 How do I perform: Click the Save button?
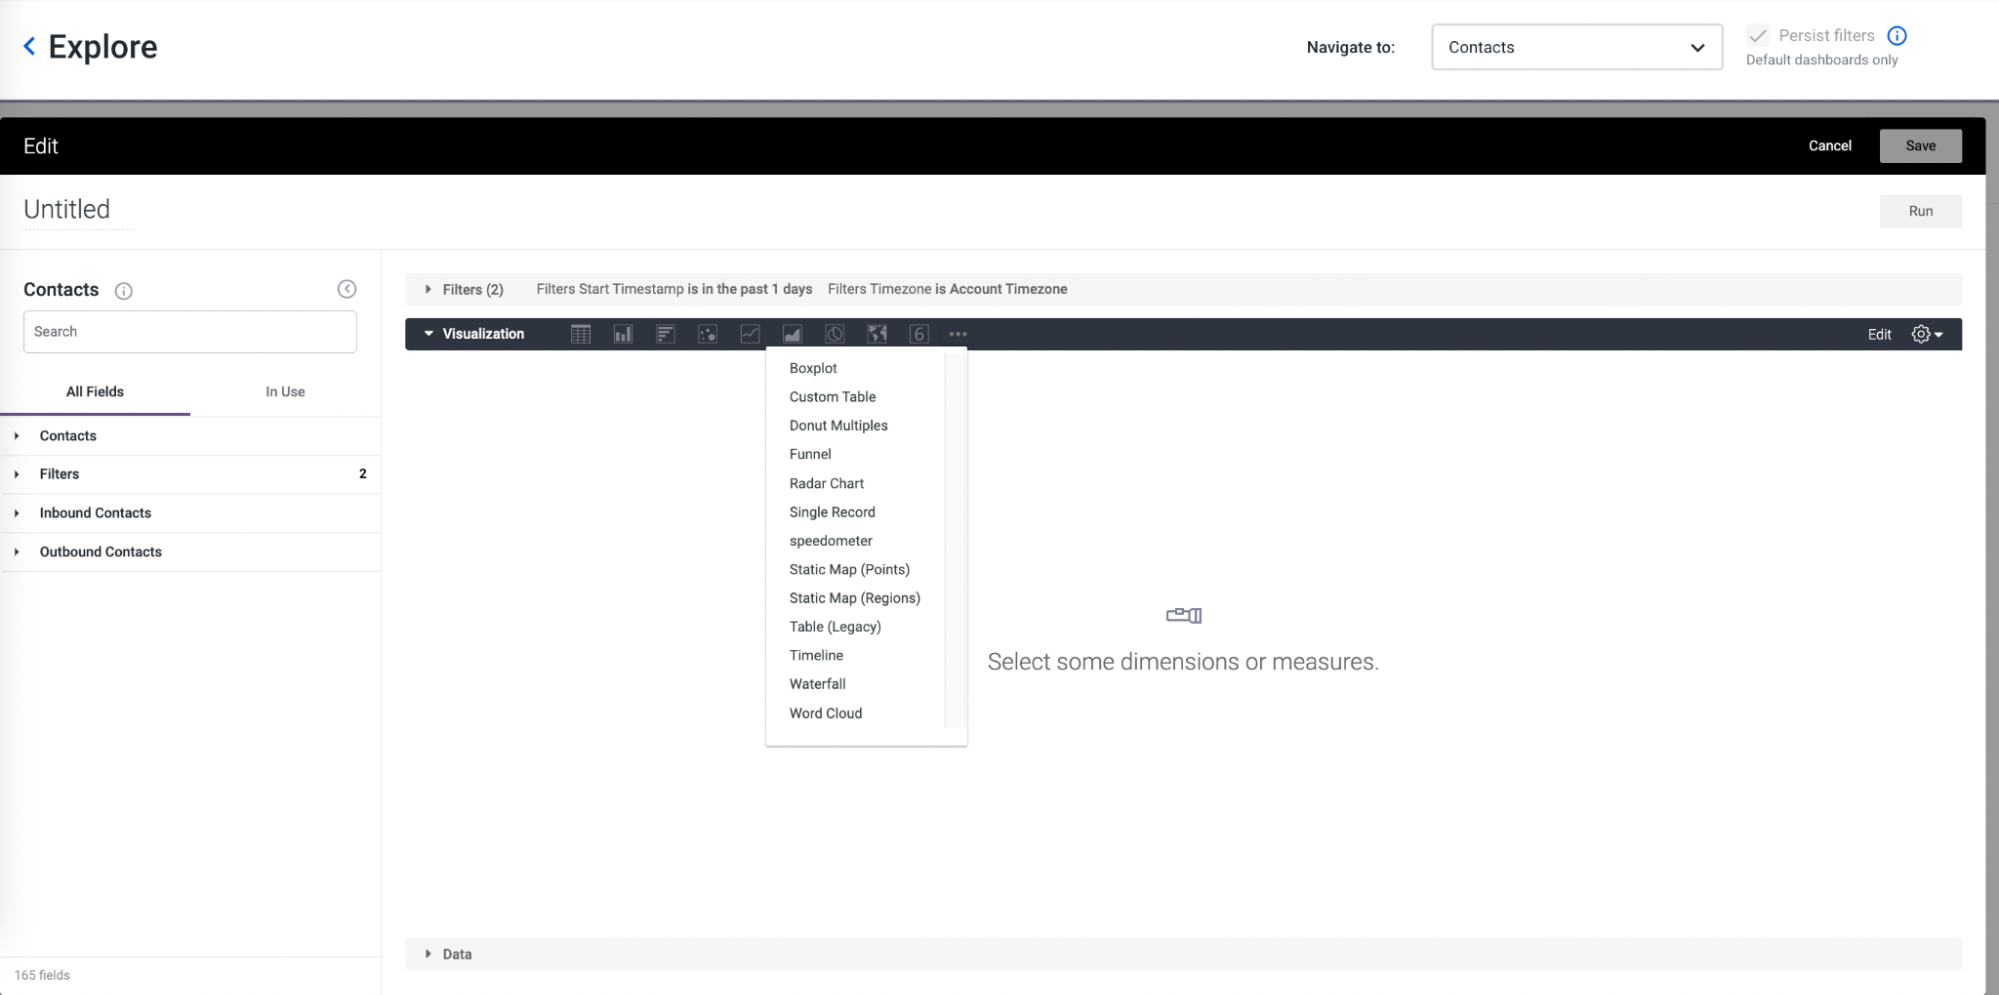point(1920,146)
